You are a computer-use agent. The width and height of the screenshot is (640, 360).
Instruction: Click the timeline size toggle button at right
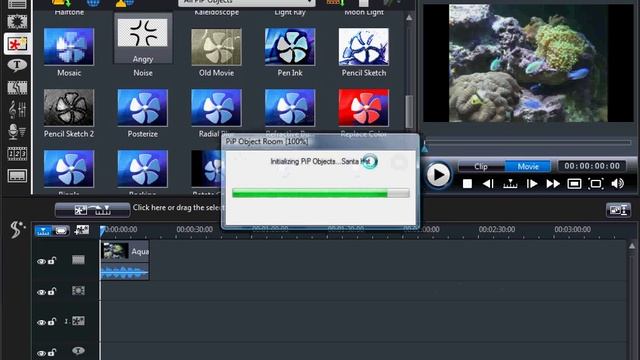coord(618,210)
